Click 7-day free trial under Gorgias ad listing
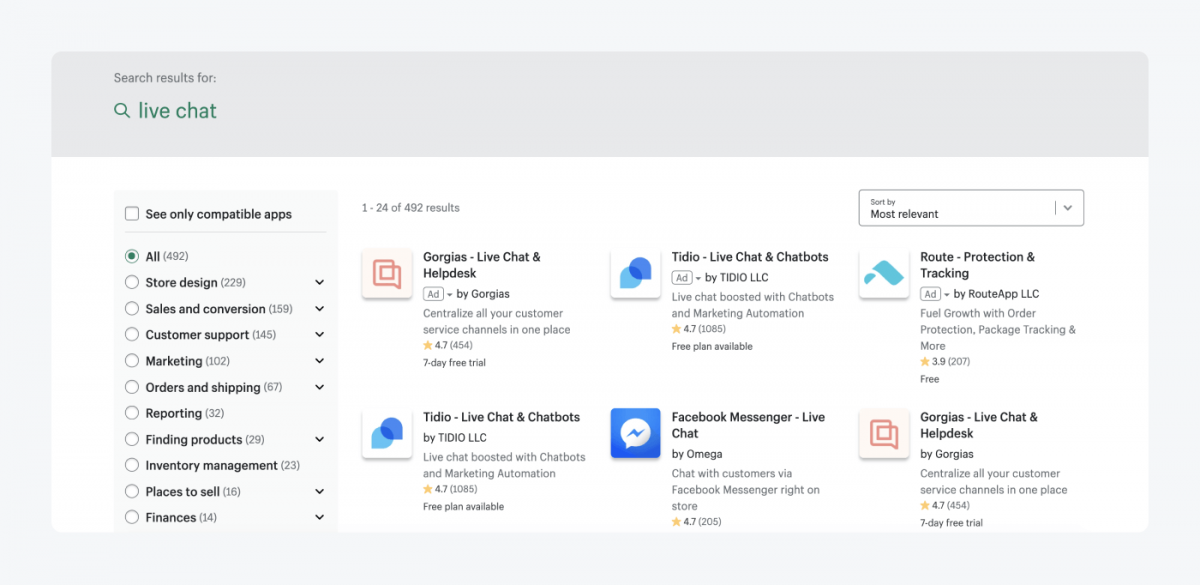This screenshot has height=585, width=1200. 454,363
